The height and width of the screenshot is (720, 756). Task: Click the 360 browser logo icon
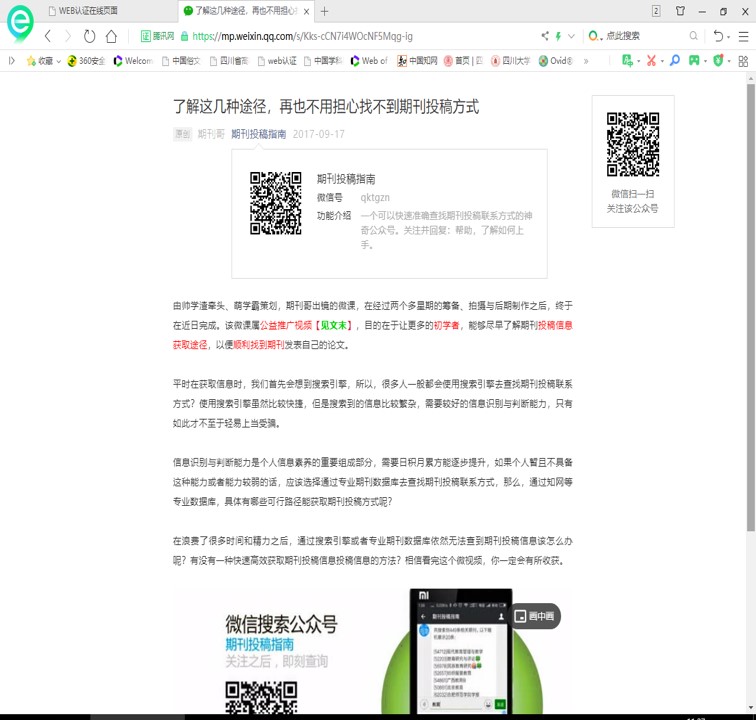point(20,23)
